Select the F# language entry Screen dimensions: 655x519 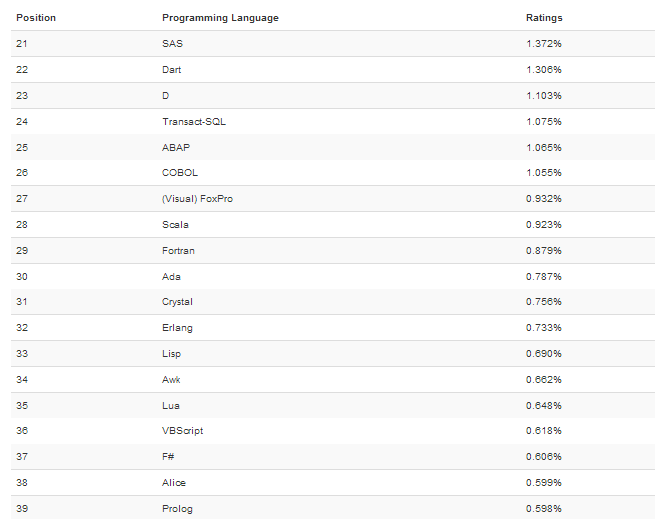(168, 457)
